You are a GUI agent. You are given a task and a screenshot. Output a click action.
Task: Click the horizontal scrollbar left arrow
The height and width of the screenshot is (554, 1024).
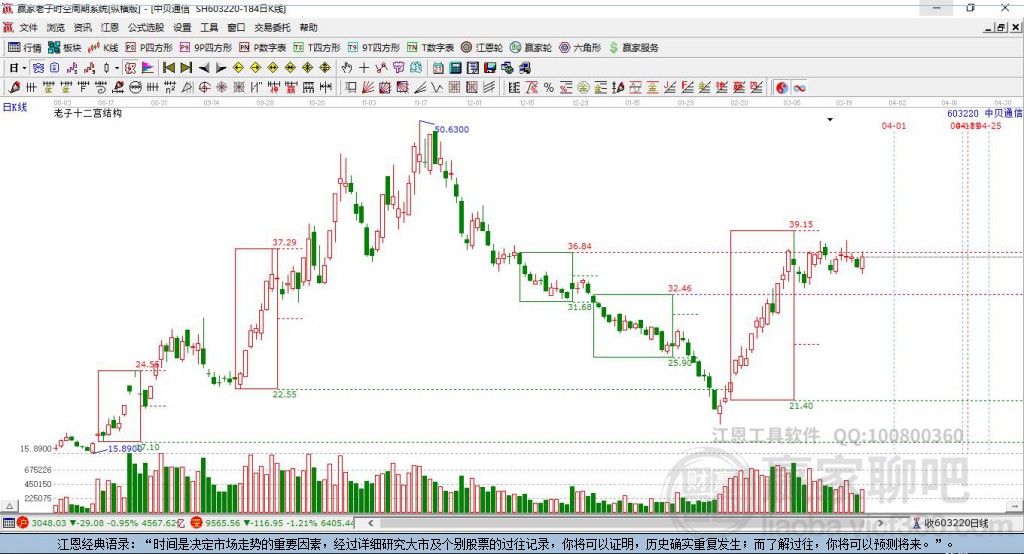371,523
